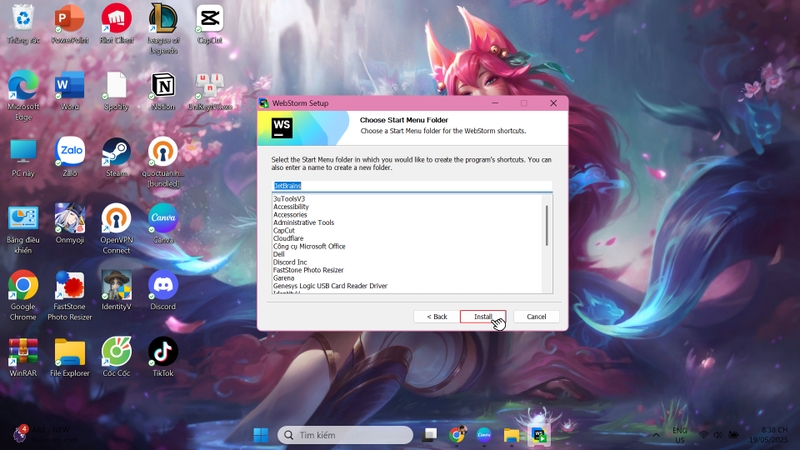Select Genesys Logic USB Card Reader Driver

pos(330,286)
